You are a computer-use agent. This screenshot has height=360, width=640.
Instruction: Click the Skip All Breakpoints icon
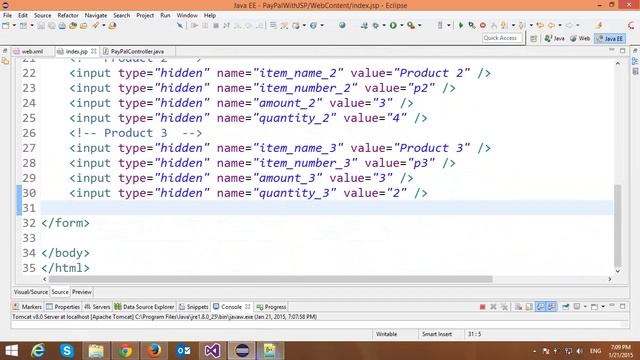pos(180,25)
